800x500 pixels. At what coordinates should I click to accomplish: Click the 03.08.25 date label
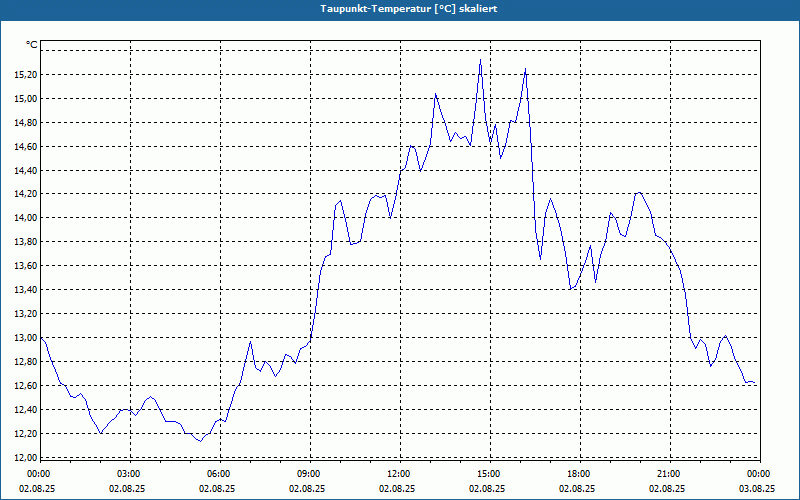(x=757, y=489)
